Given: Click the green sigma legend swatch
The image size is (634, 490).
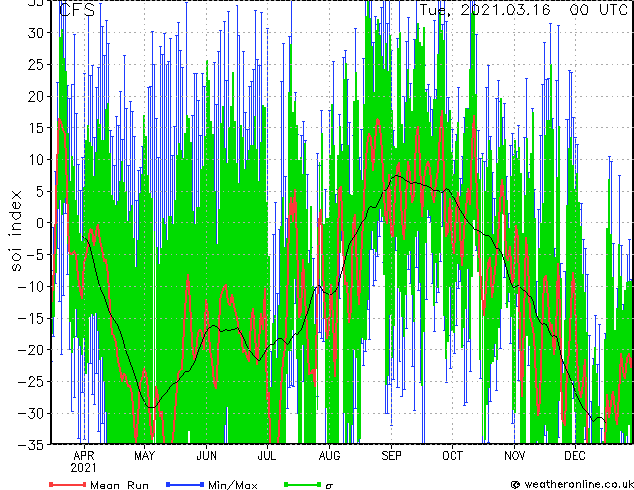Looking at the screenshot, I should point(302,484).
